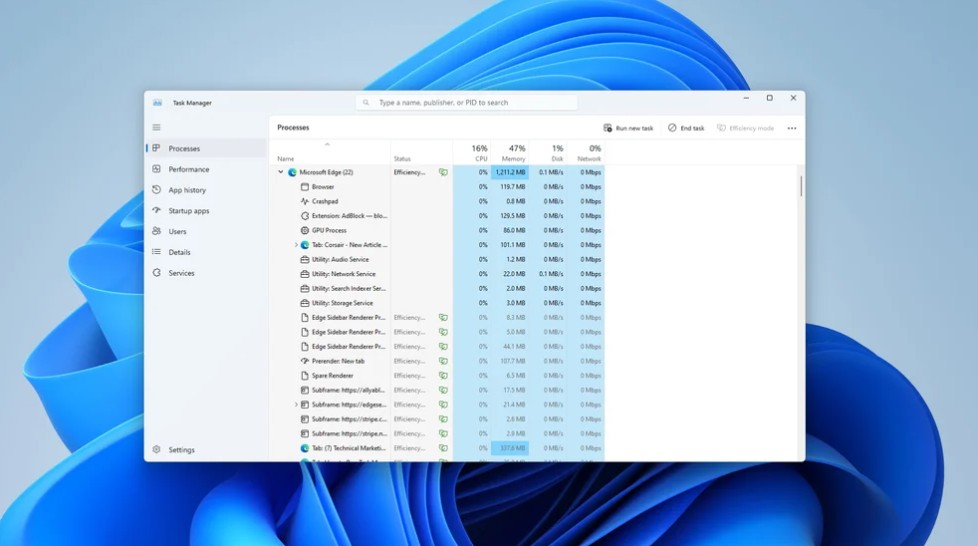The width and height of the screenshot is (978, 546).
Task: Click the Spare Renderer page icon
Action: [x=305, y=376]
